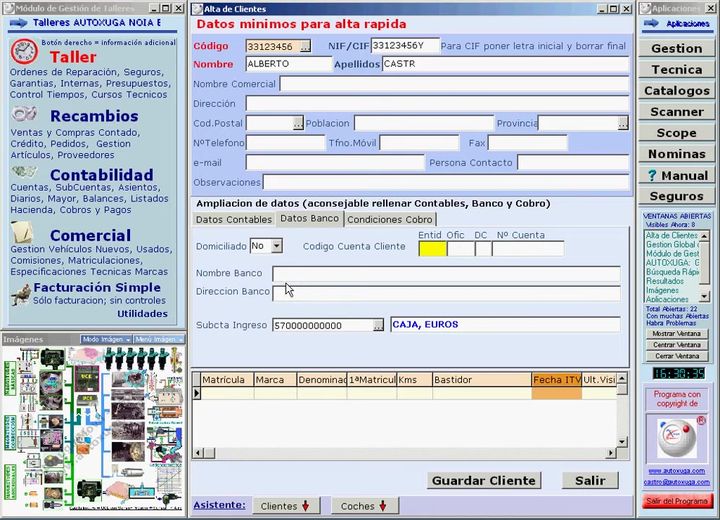Screen dimensions: 720x520
Task: Click the e-mail input field
Action: [x=335, y=162]
